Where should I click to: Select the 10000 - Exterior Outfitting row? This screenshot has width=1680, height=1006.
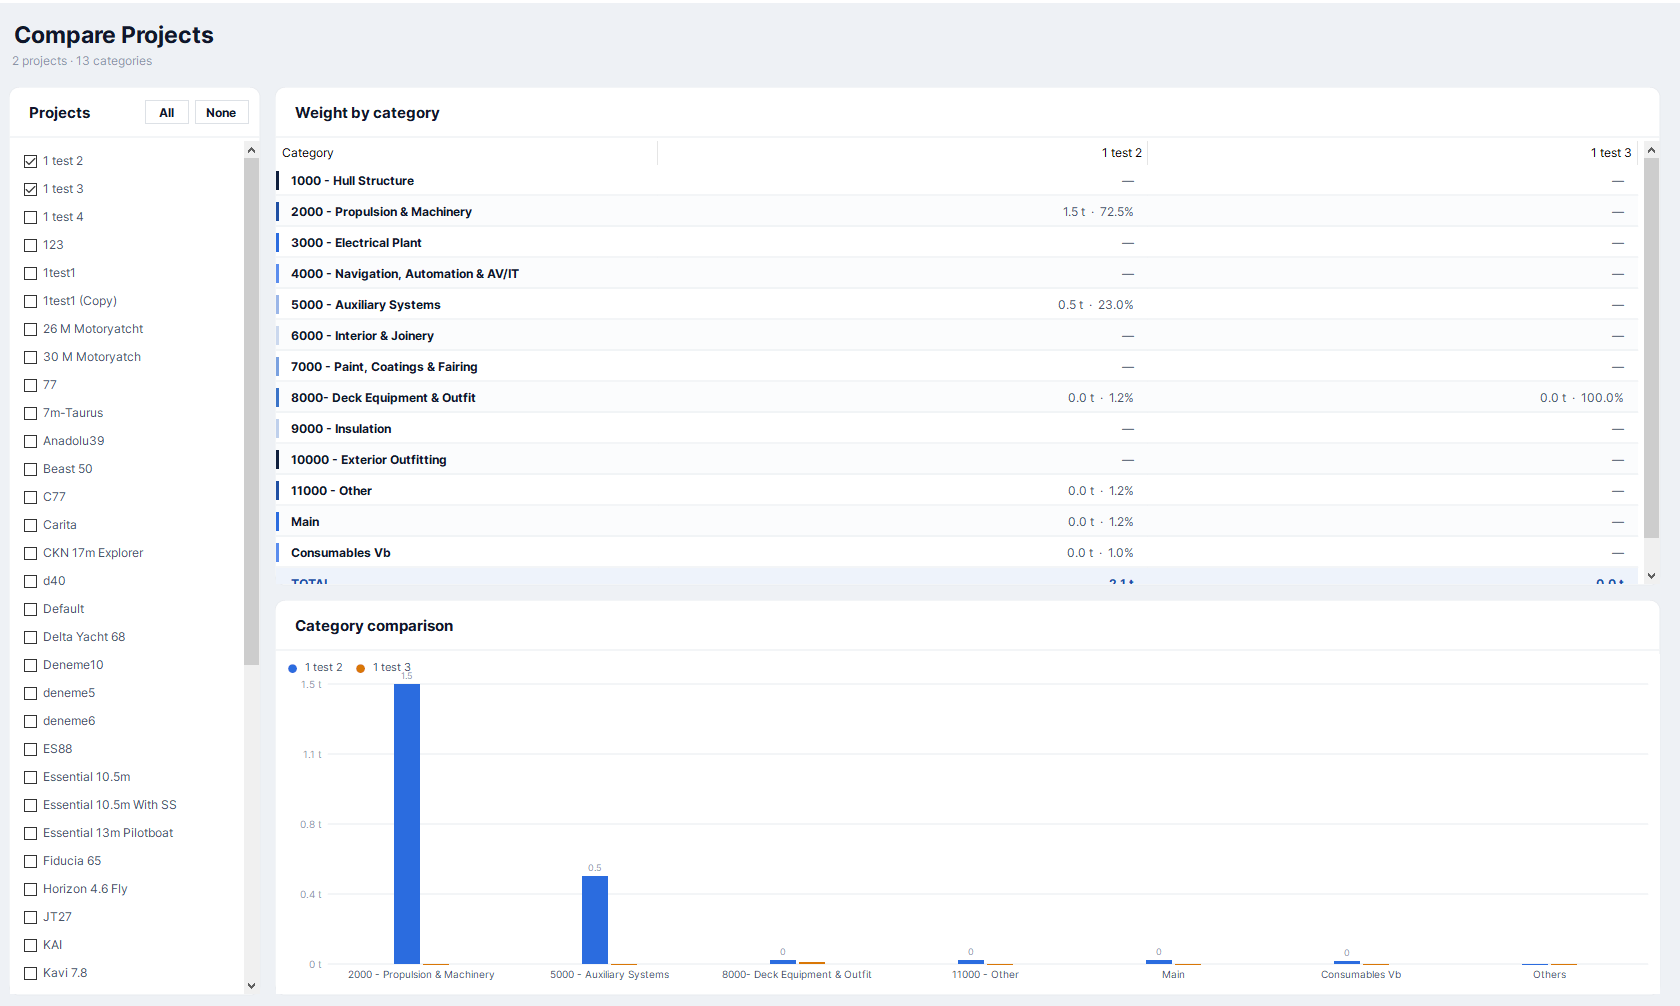pyautogui.click(x=957, y=460)
